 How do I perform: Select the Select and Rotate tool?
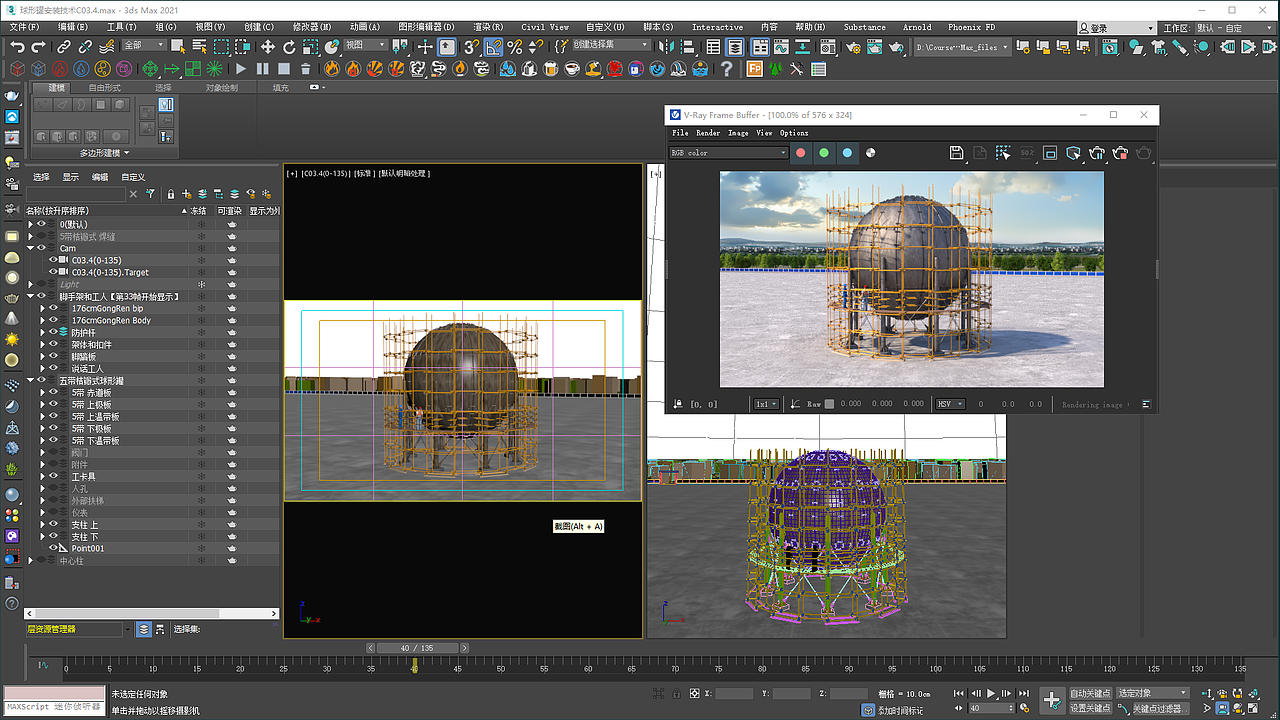click(x=290, y=46)
